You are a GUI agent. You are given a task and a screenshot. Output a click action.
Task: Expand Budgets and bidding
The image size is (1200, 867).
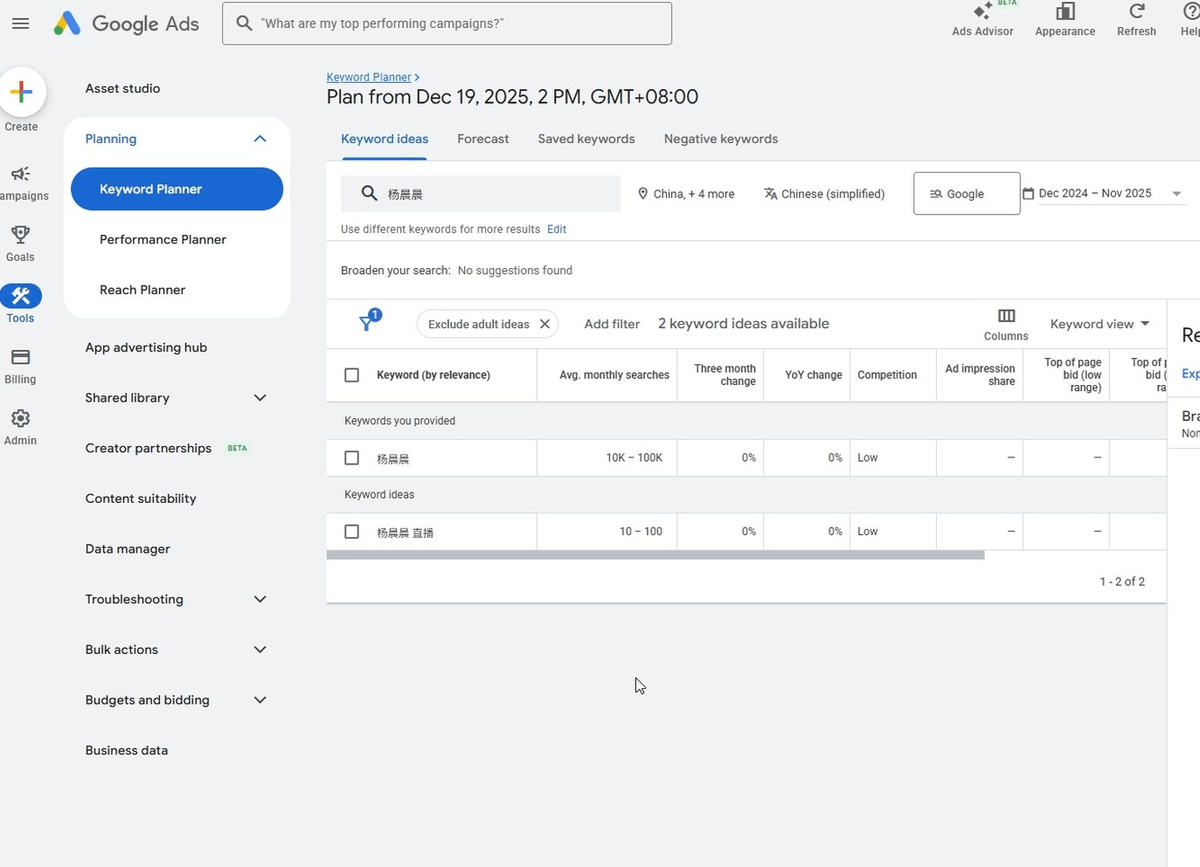(260, 700)
